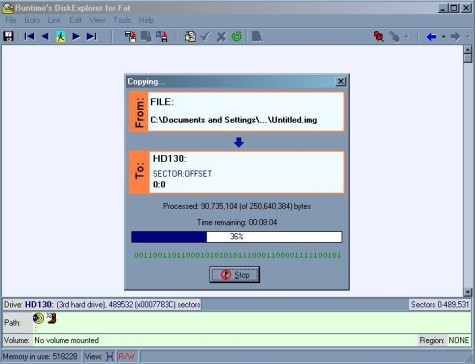475x364 pixels.
Task: Expand the back arrow history dropdown
Action: [x=443, y=37]
